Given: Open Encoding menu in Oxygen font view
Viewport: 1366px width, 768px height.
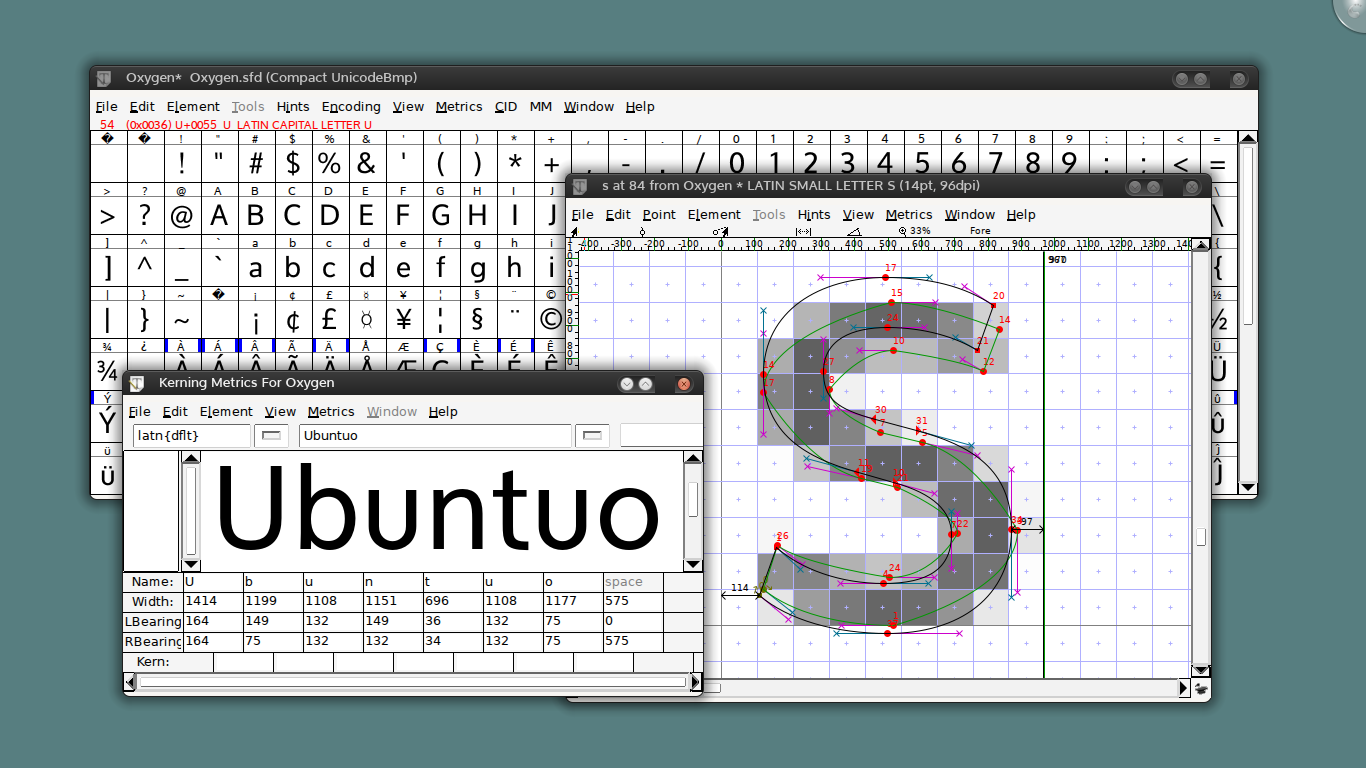Looking at the screenshot, I should pyautogui.click(x=351, y=107).
